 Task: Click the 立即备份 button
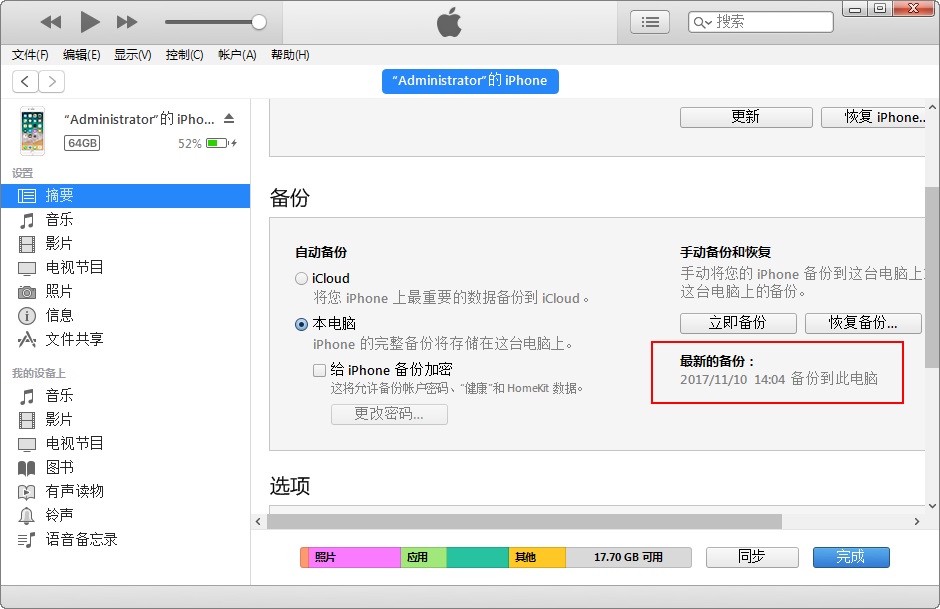tap(738, 323)
